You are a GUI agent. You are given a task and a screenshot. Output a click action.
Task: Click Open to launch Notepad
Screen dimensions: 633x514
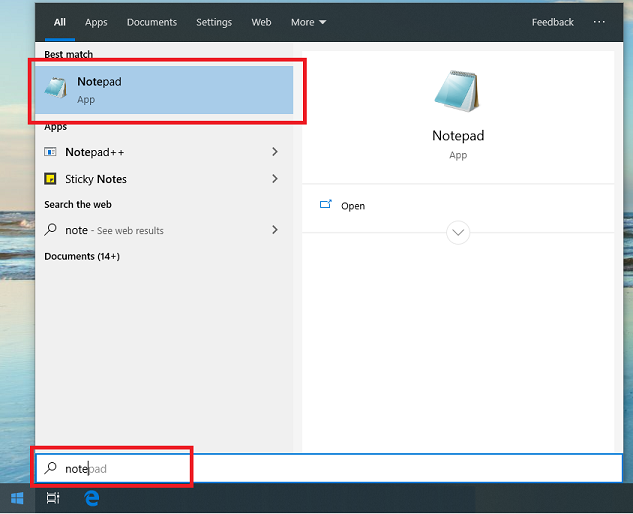352,206
